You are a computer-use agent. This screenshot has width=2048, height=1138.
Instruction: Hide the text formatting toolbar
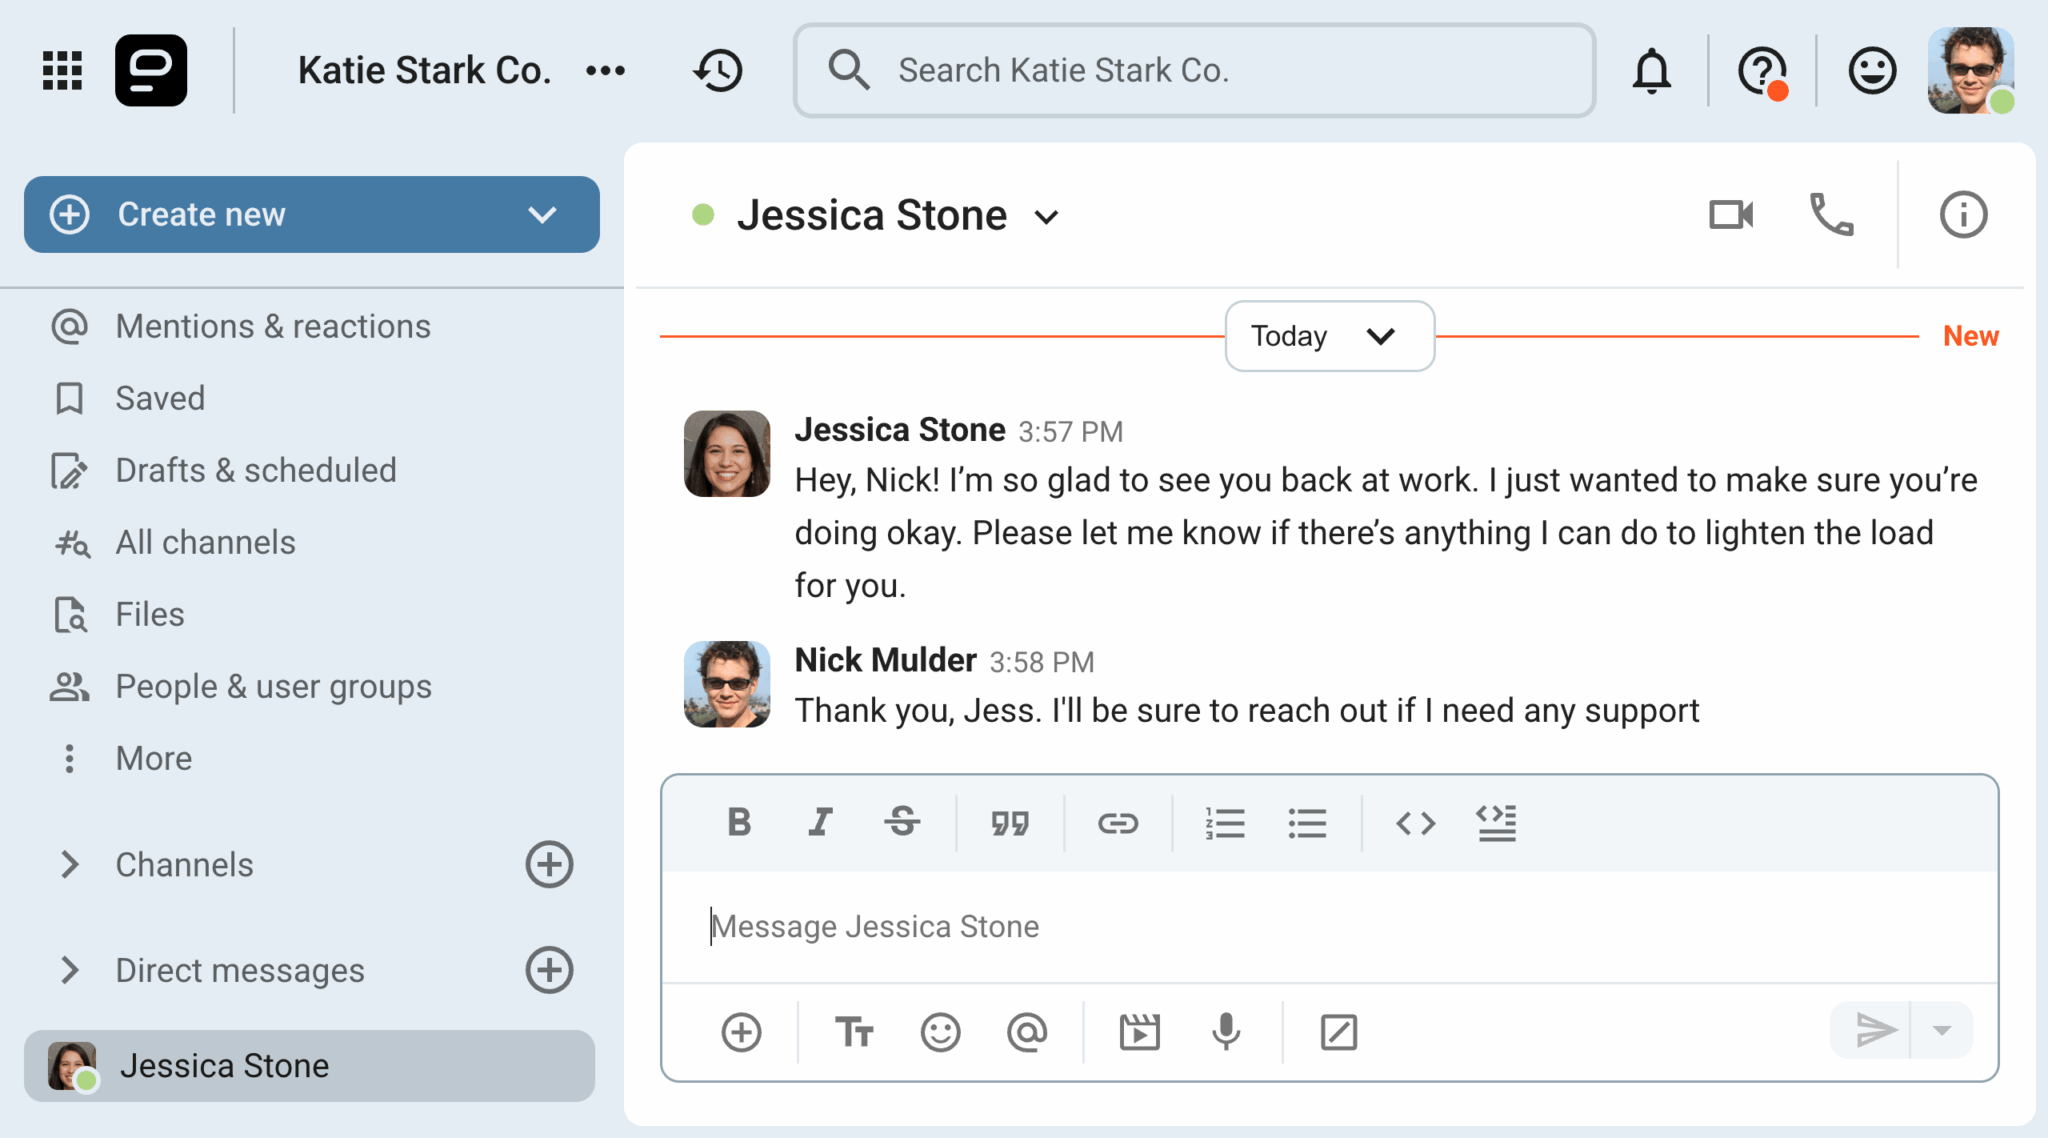pyautogui.click(x=854, y=1031)
